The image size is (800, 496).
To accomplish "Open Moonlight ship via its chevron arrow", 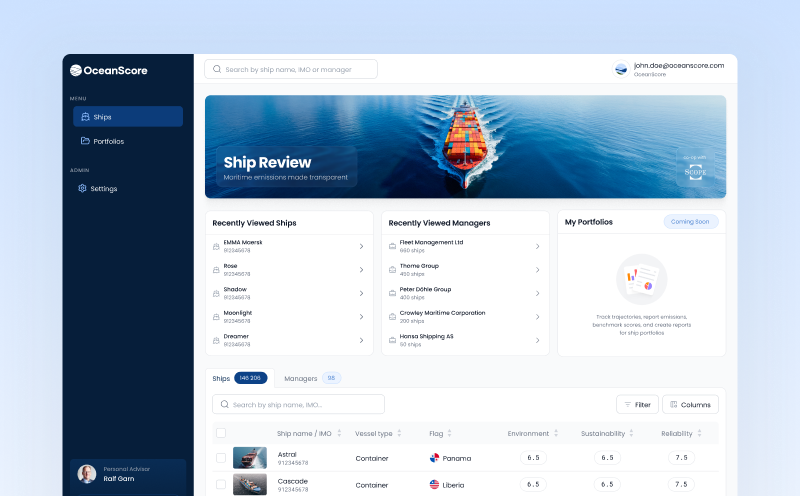I will 361,315.
